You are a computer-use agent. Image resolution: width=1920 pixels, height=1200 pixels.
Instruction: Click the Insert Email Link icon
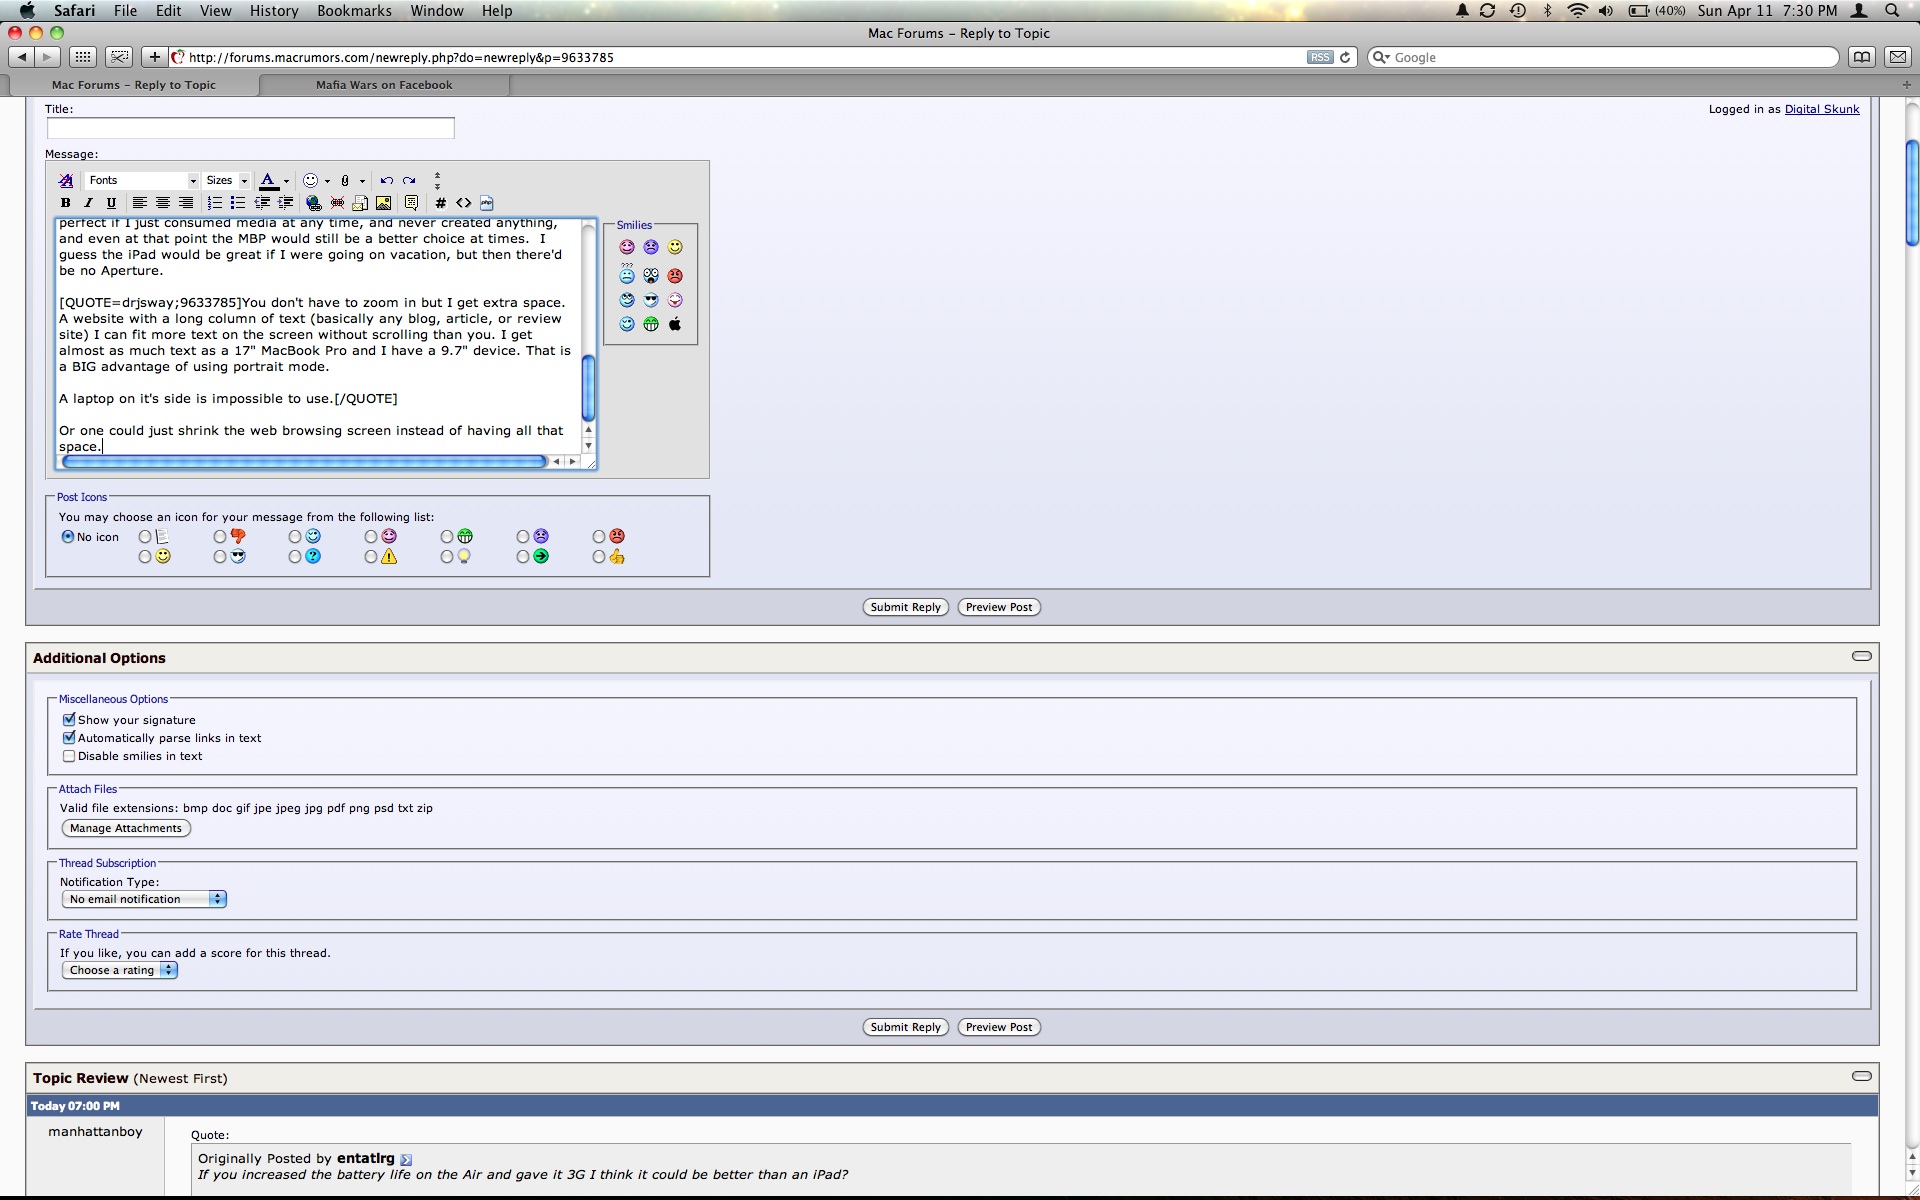360,203
